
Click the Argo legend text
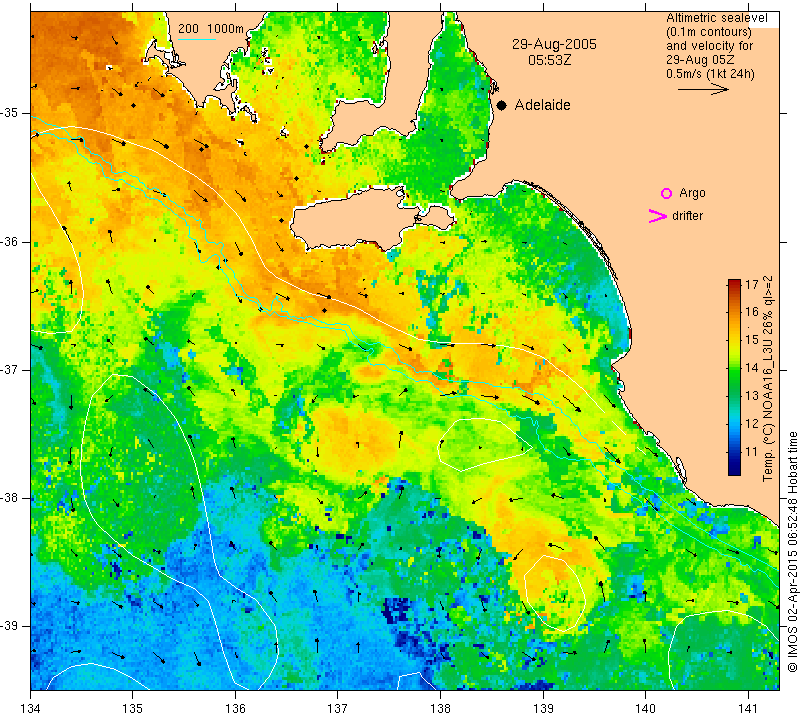692,193
